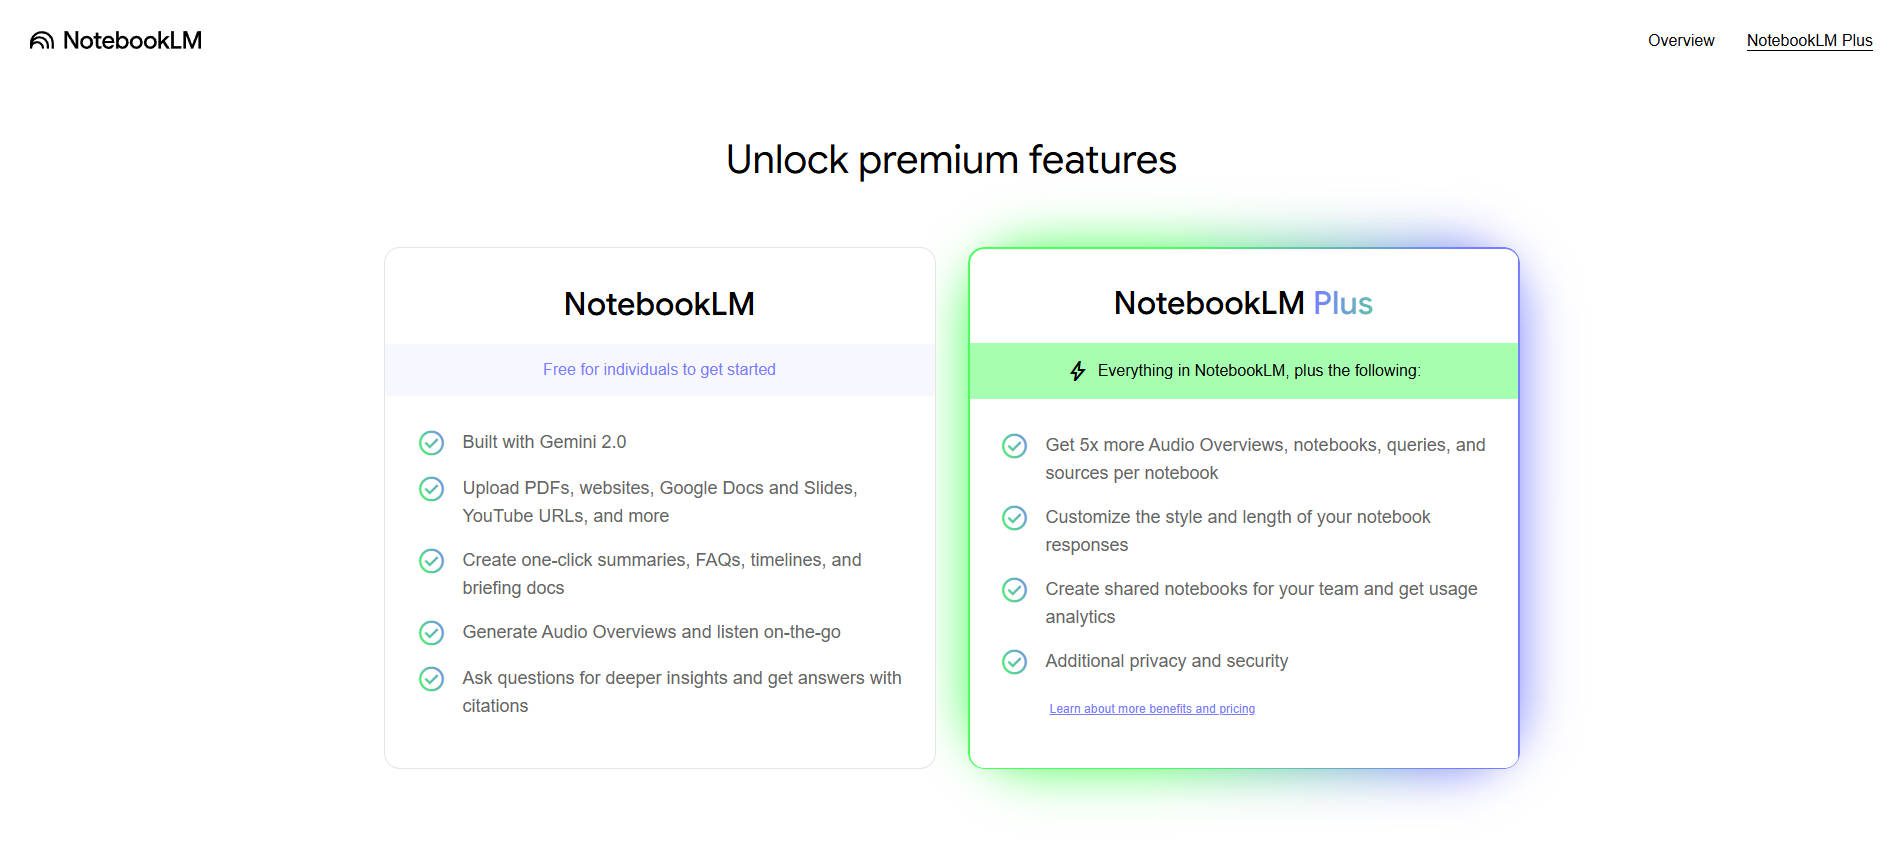
Task: Click the checkmark beside 'Create one-click summaries'
Action: point(431,561)
